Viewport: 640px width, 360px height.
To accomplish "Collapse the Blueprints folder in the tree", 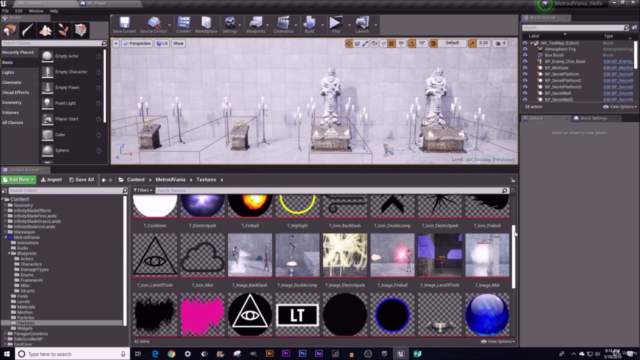I will 9,253.
